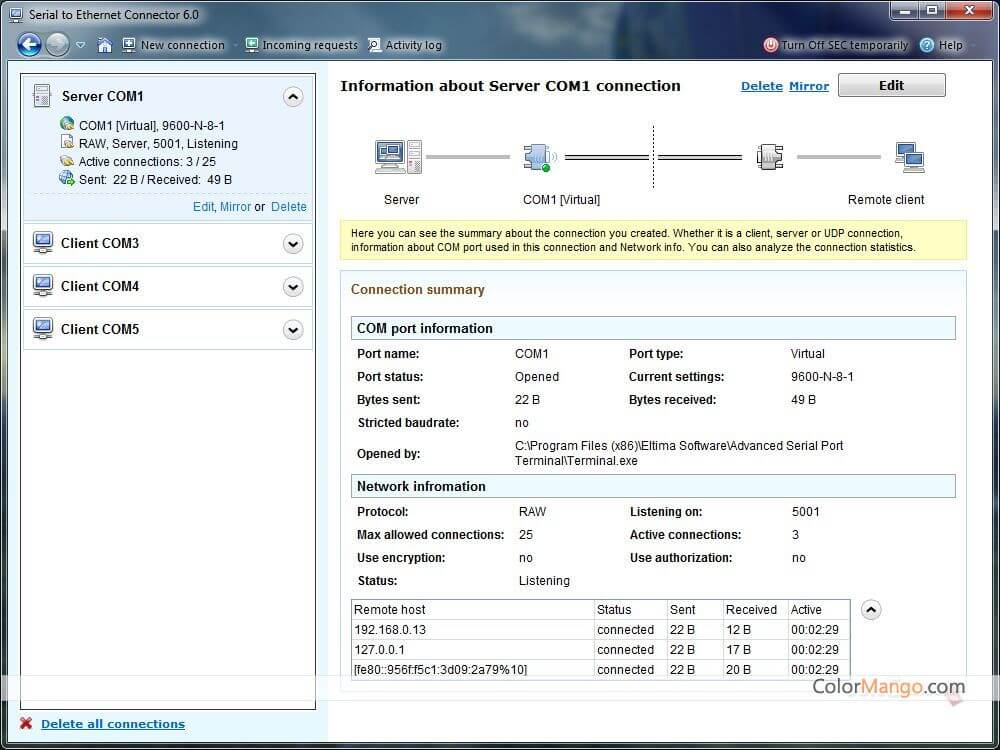Viewport: 1000px width, 750px height.
Task: Expand the Client COM5 connection
Action: (x=292, y=330)
